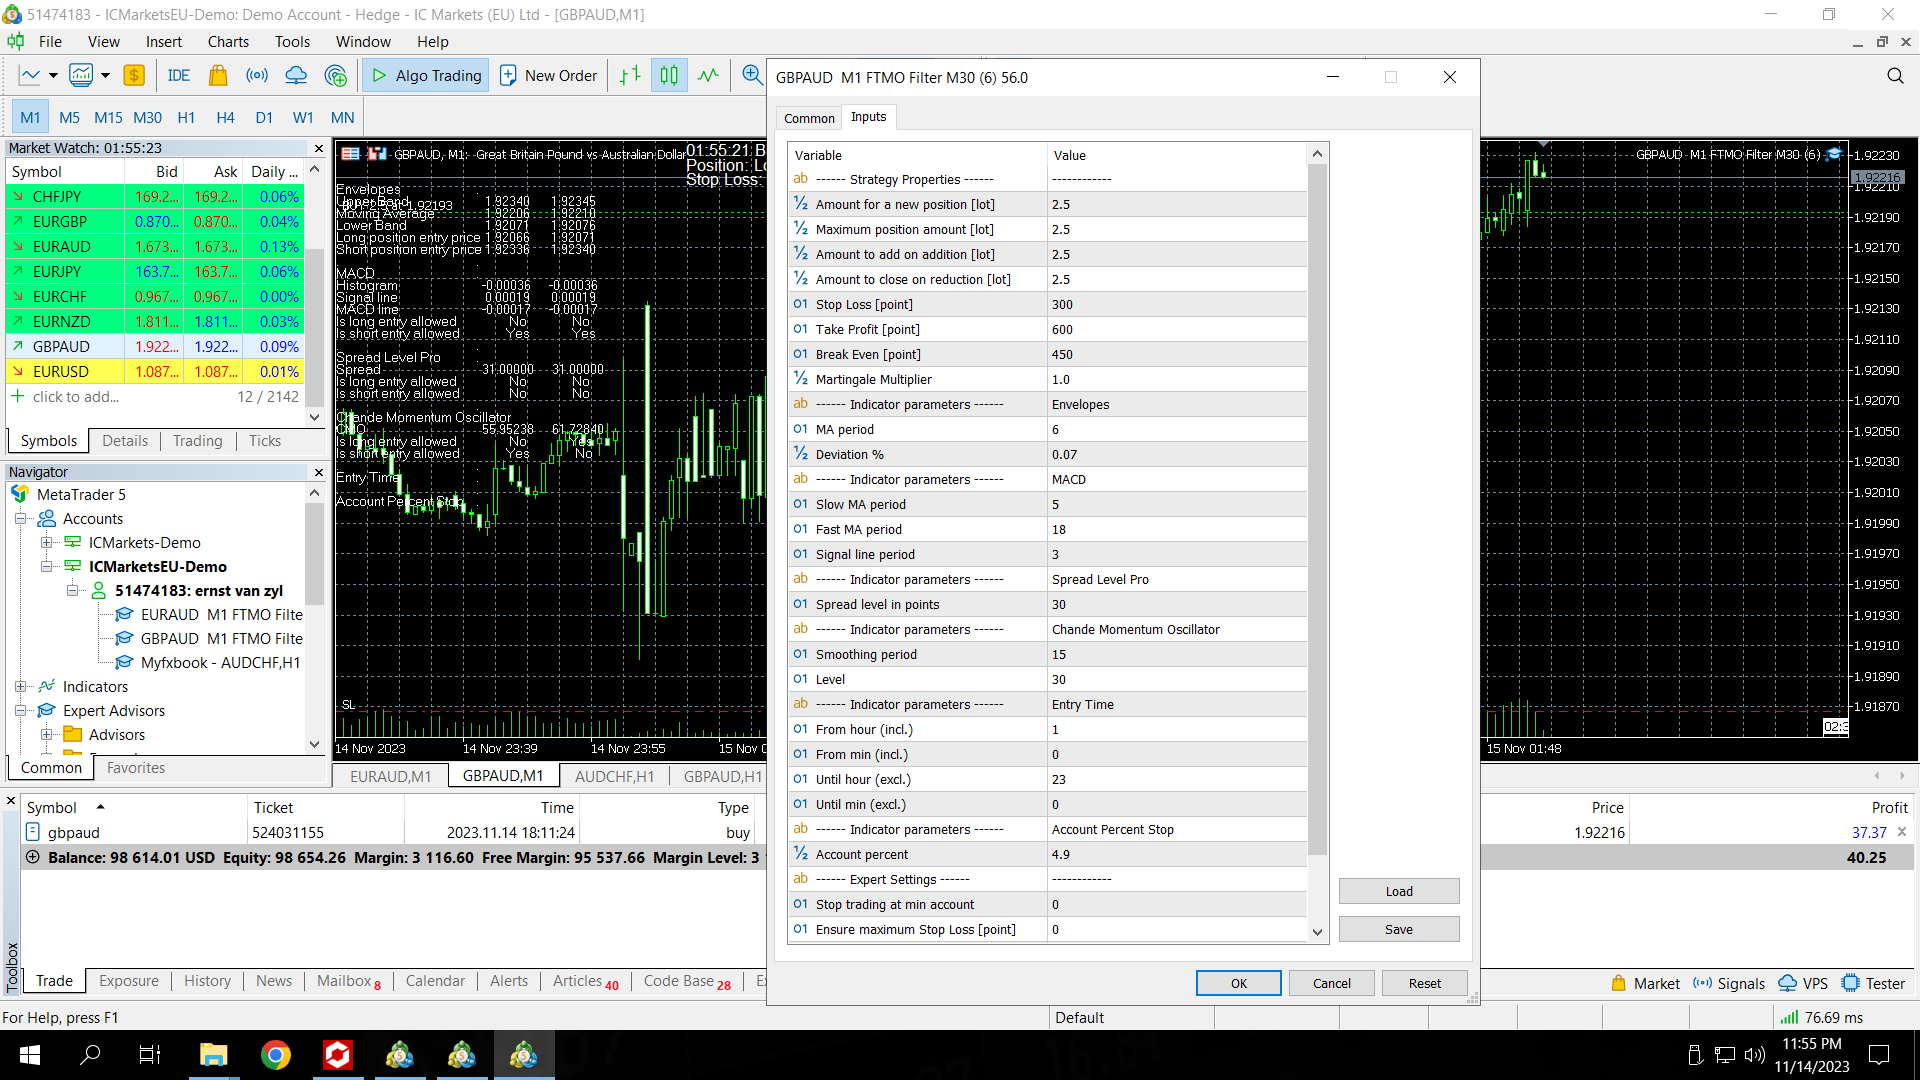Image resolution: width=1920 pixels, height=1080 pixels.
Task: Click the inputs list vertical scrollbar thumb
Action: coord(1317,510)
